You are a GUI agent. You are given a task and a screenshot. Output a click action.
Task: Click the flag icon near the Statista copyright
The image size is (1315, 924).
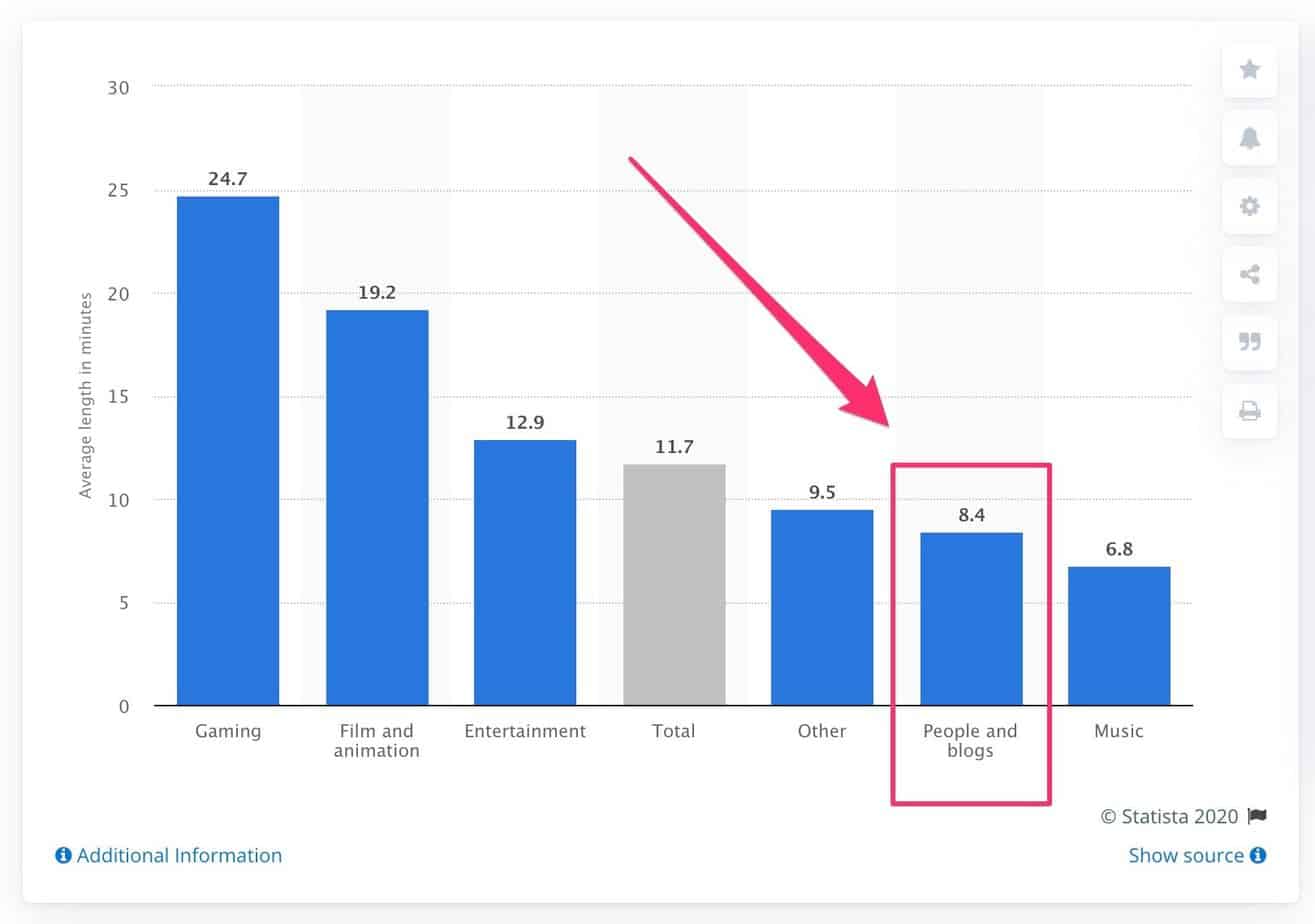[x=1253, y=816]
